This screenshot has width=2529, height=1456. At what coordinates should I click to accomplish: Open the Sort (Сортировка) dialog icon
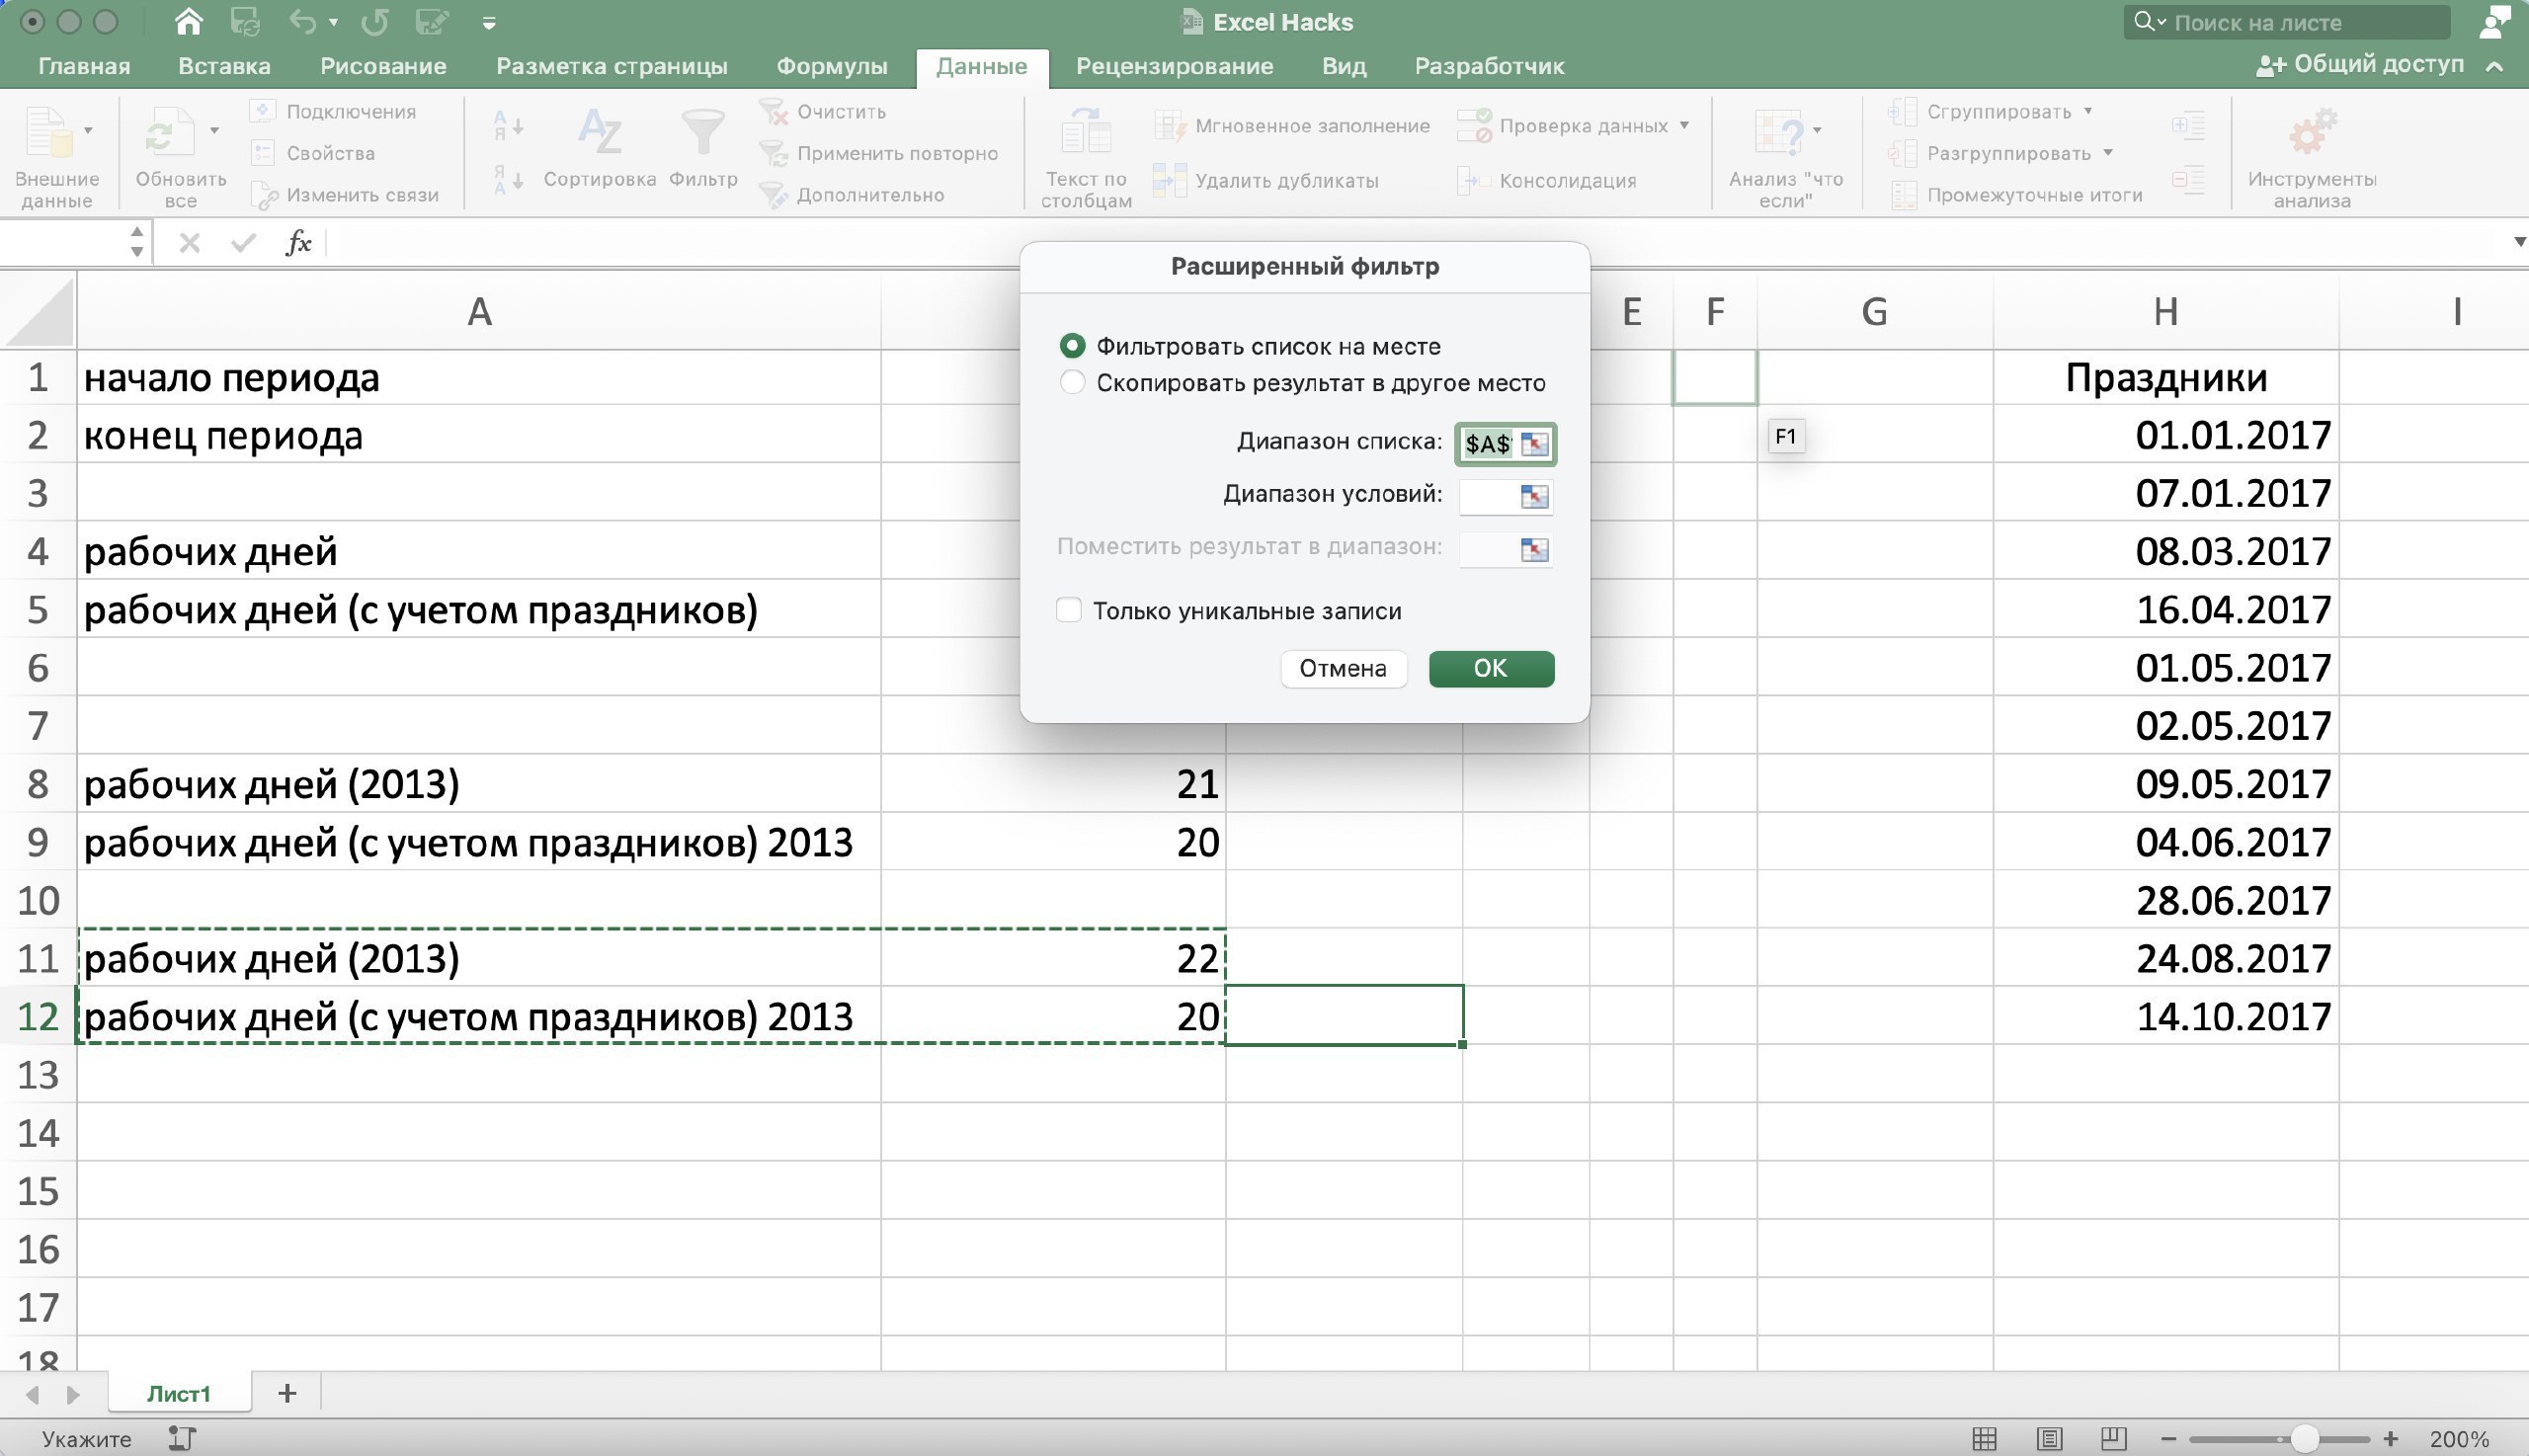(600, 131)
